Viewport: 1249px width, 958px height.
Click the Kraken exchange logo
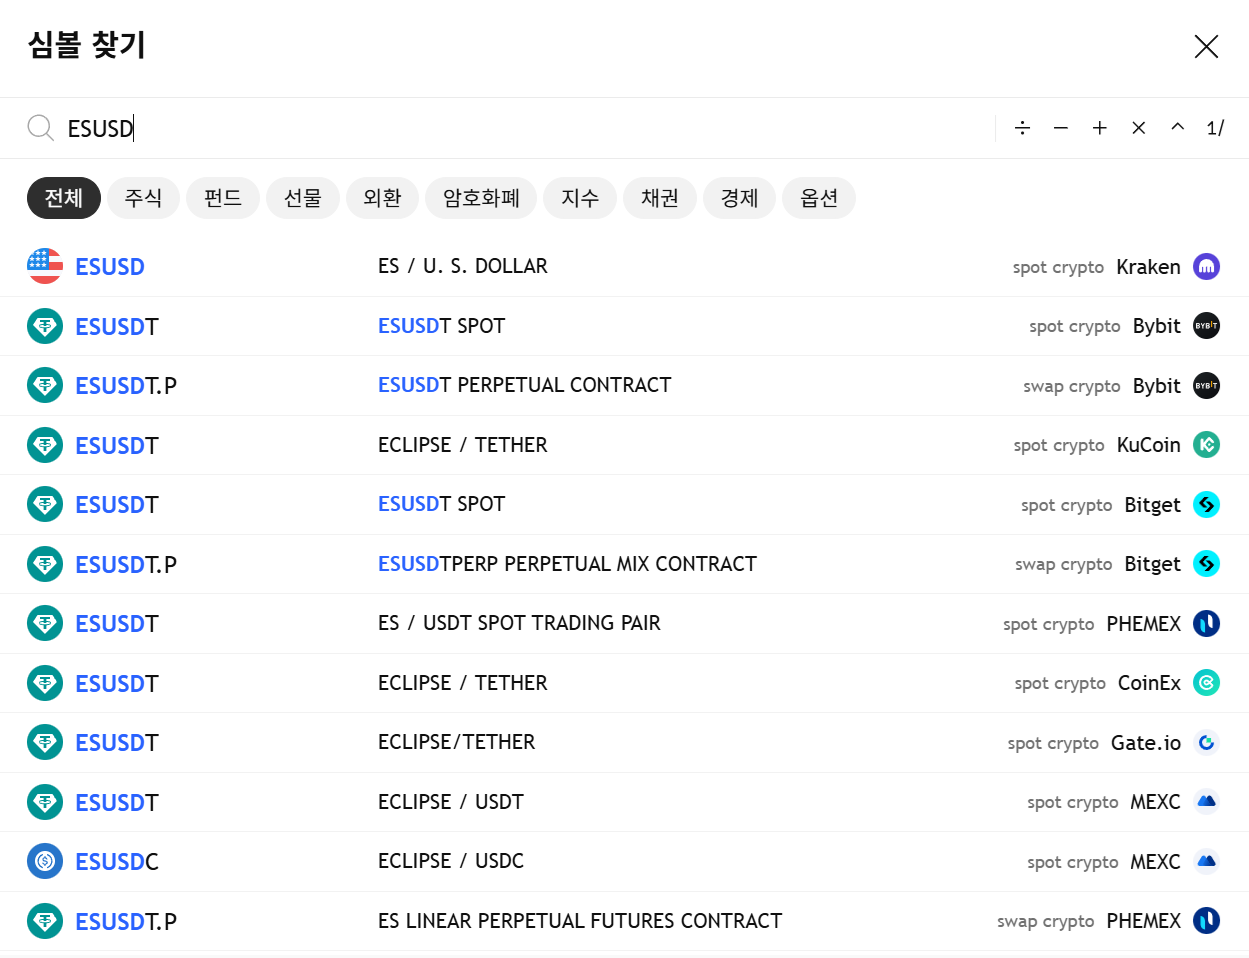pos(1207,266)
